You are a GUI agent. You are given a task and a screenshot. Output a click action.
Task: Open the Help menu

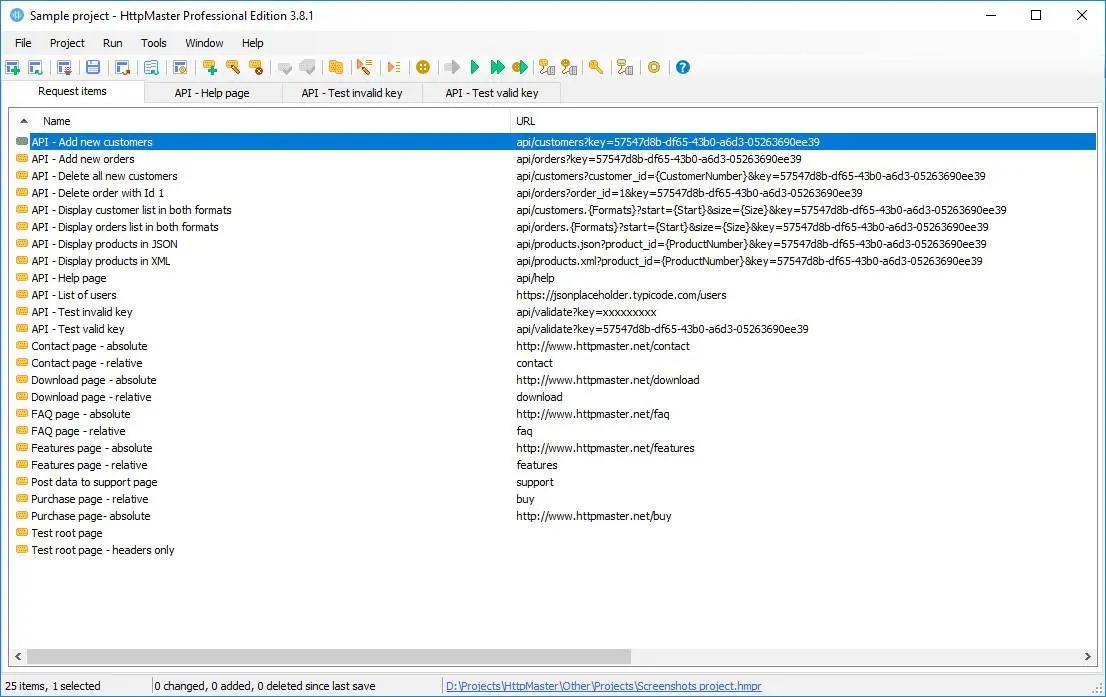[253, 43]
